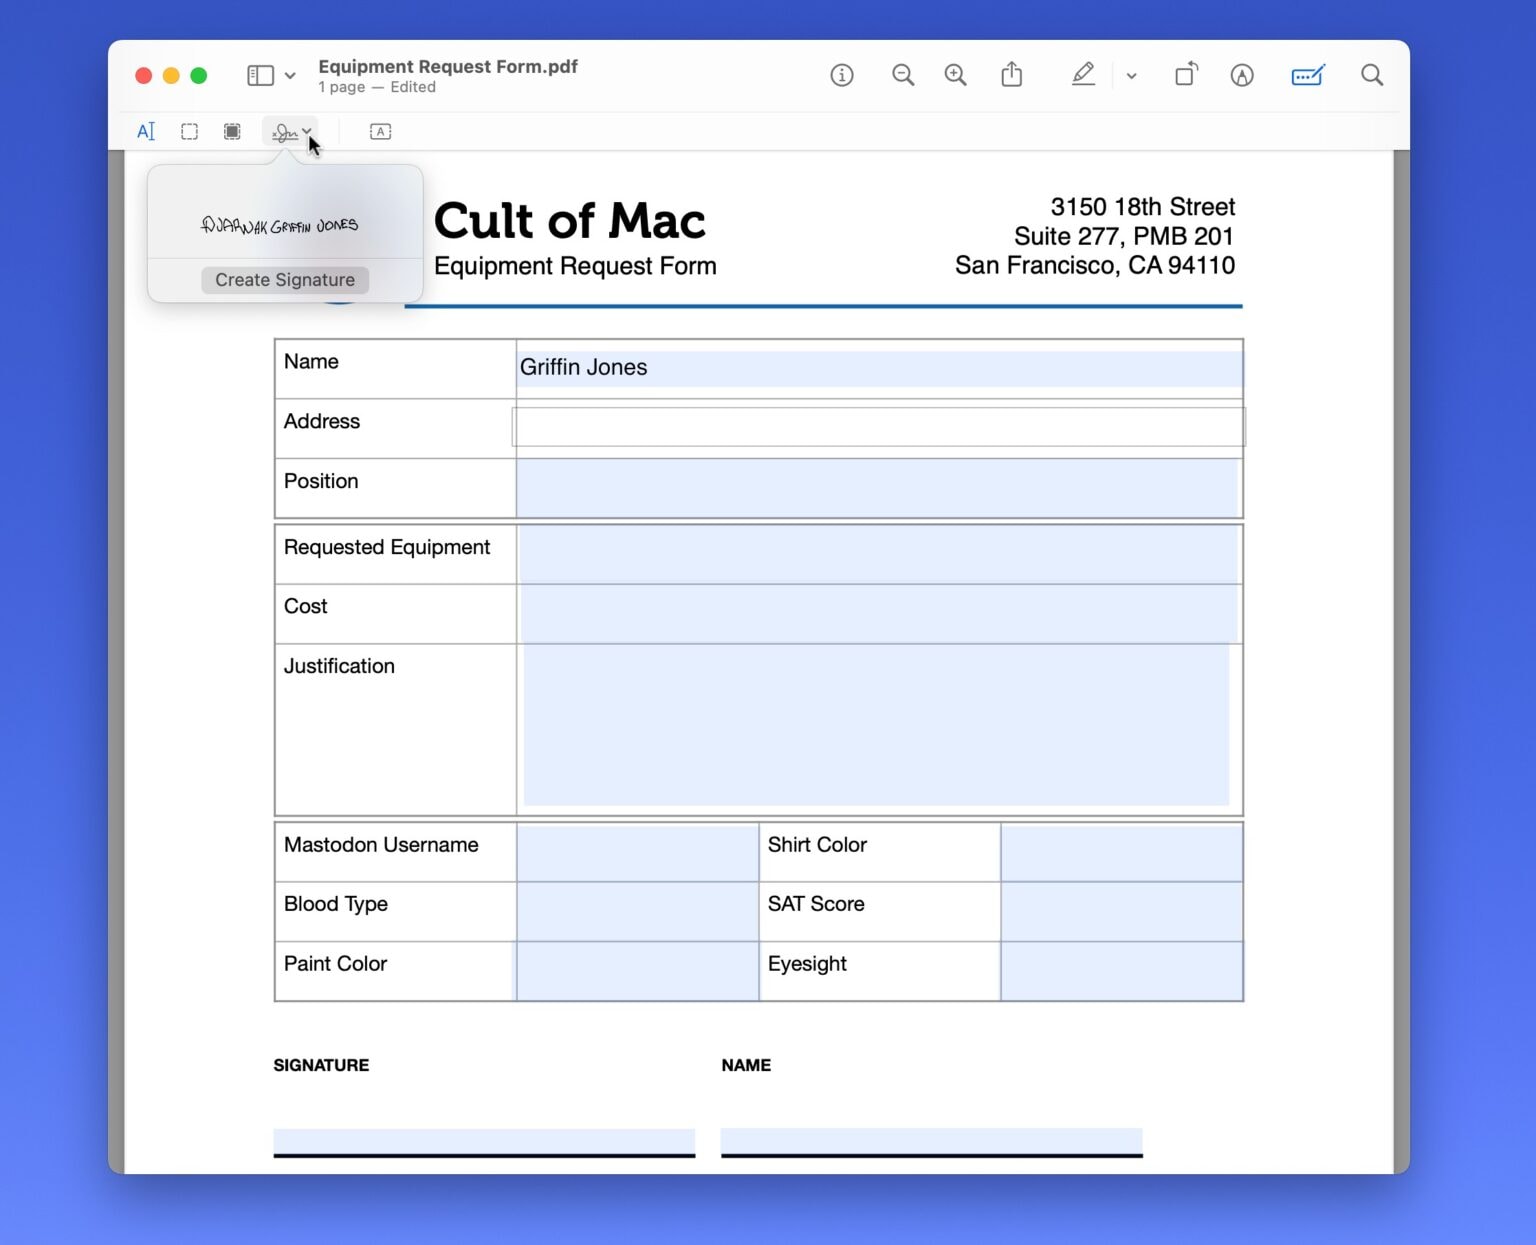
Task: Hide the Markup toolbar
Action: tap(1308, 75)
